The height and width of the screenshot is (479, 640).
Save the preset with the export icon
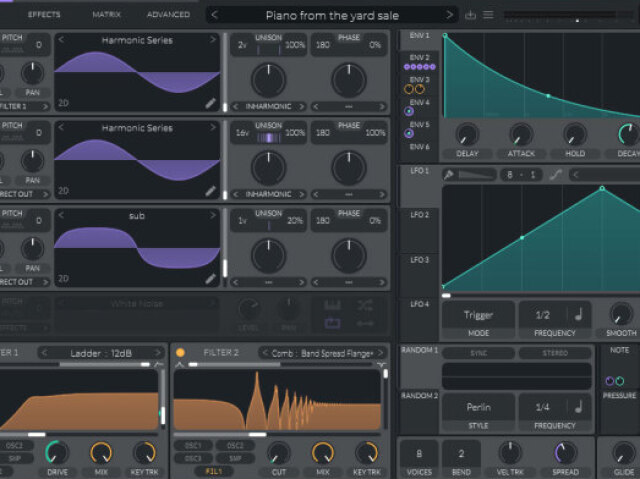(470, 15)
